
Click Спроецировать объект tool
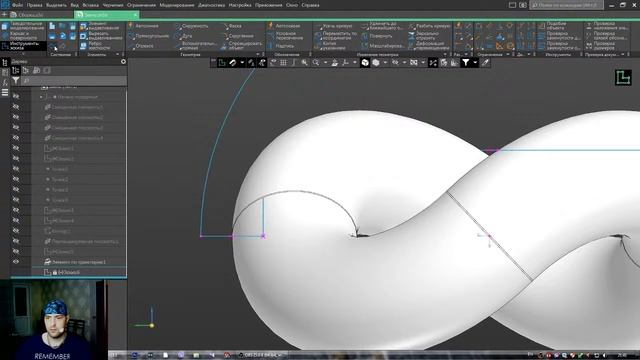click(x=242, y=45)
